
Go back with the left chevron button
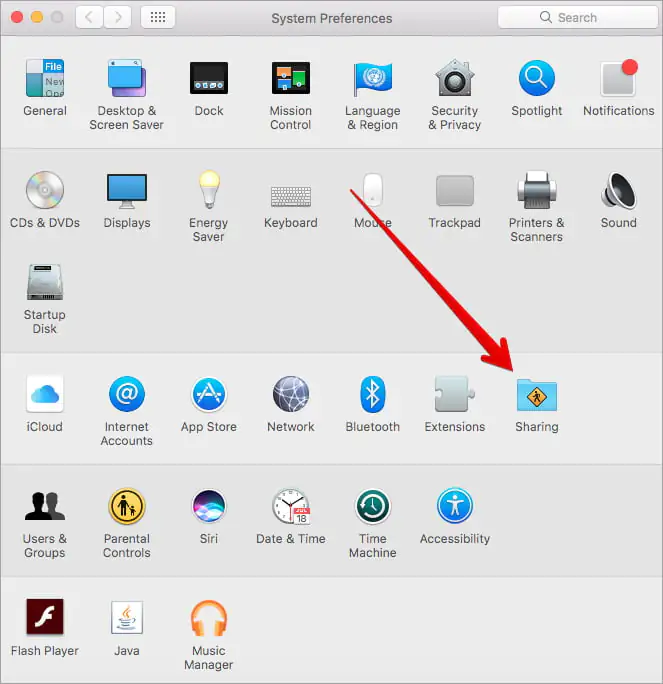pyautogui.click(x=89, y=17)
